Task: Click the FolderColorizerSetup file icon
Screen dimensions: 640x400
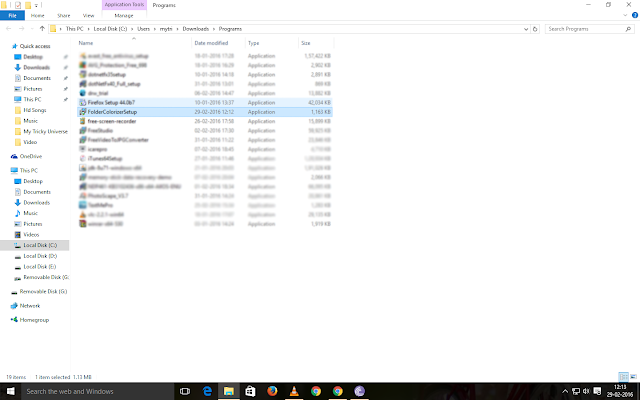Action: [x=82, y=112]
